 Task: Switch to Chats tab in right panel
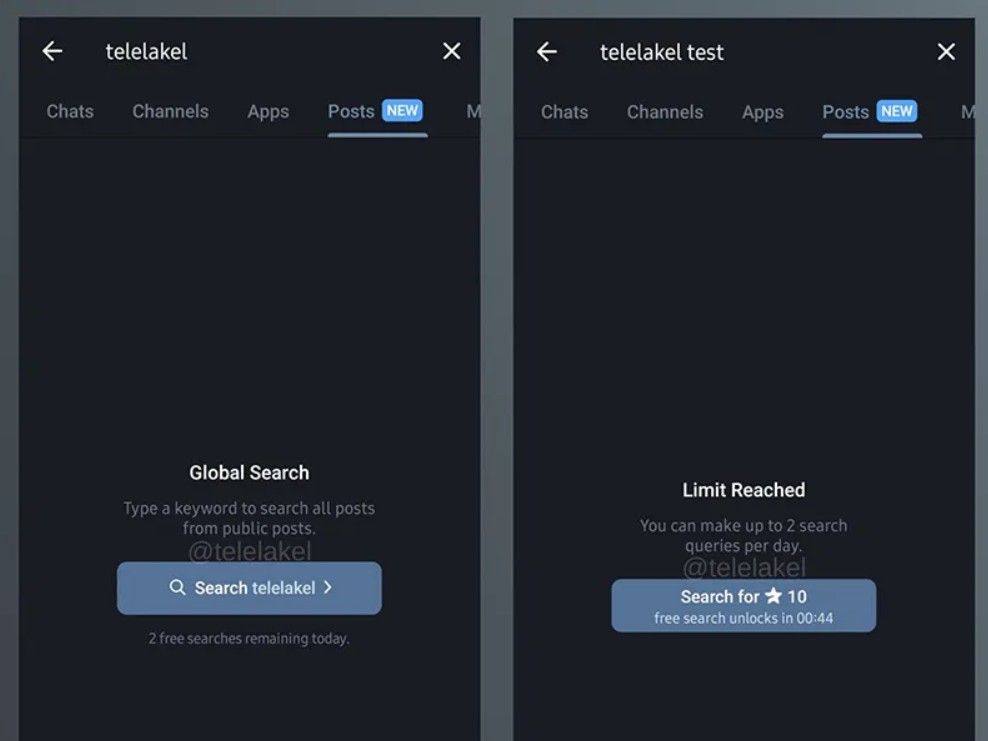(x=564, y=112)
